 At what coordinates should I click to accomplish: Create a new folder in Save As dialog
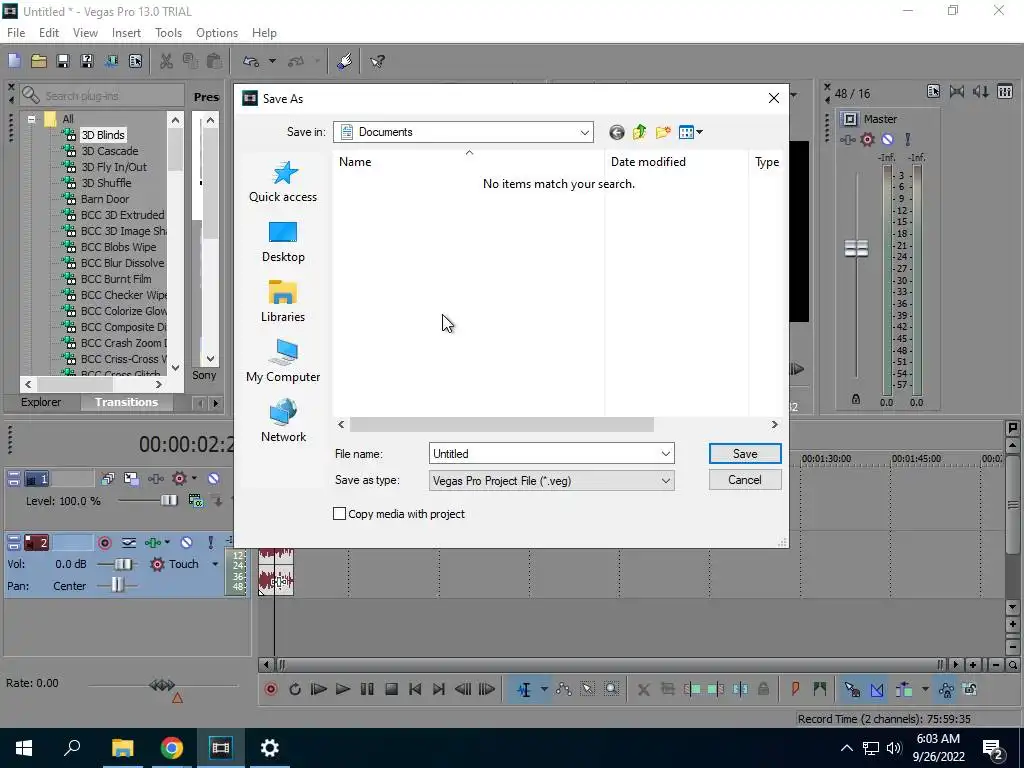click(x=663, y=133)
